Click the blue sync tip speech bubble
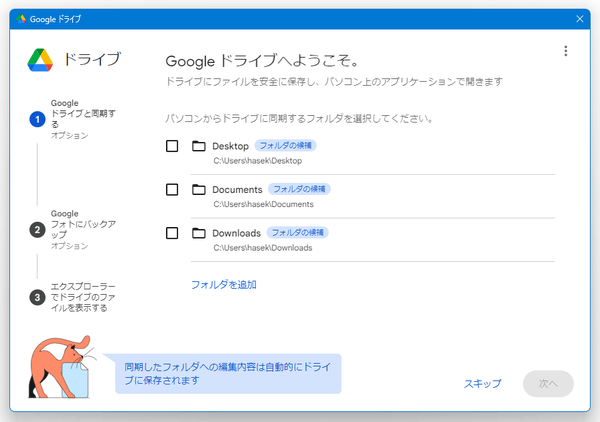This screenshot has width=600, height=422. [x=228, y=374]
